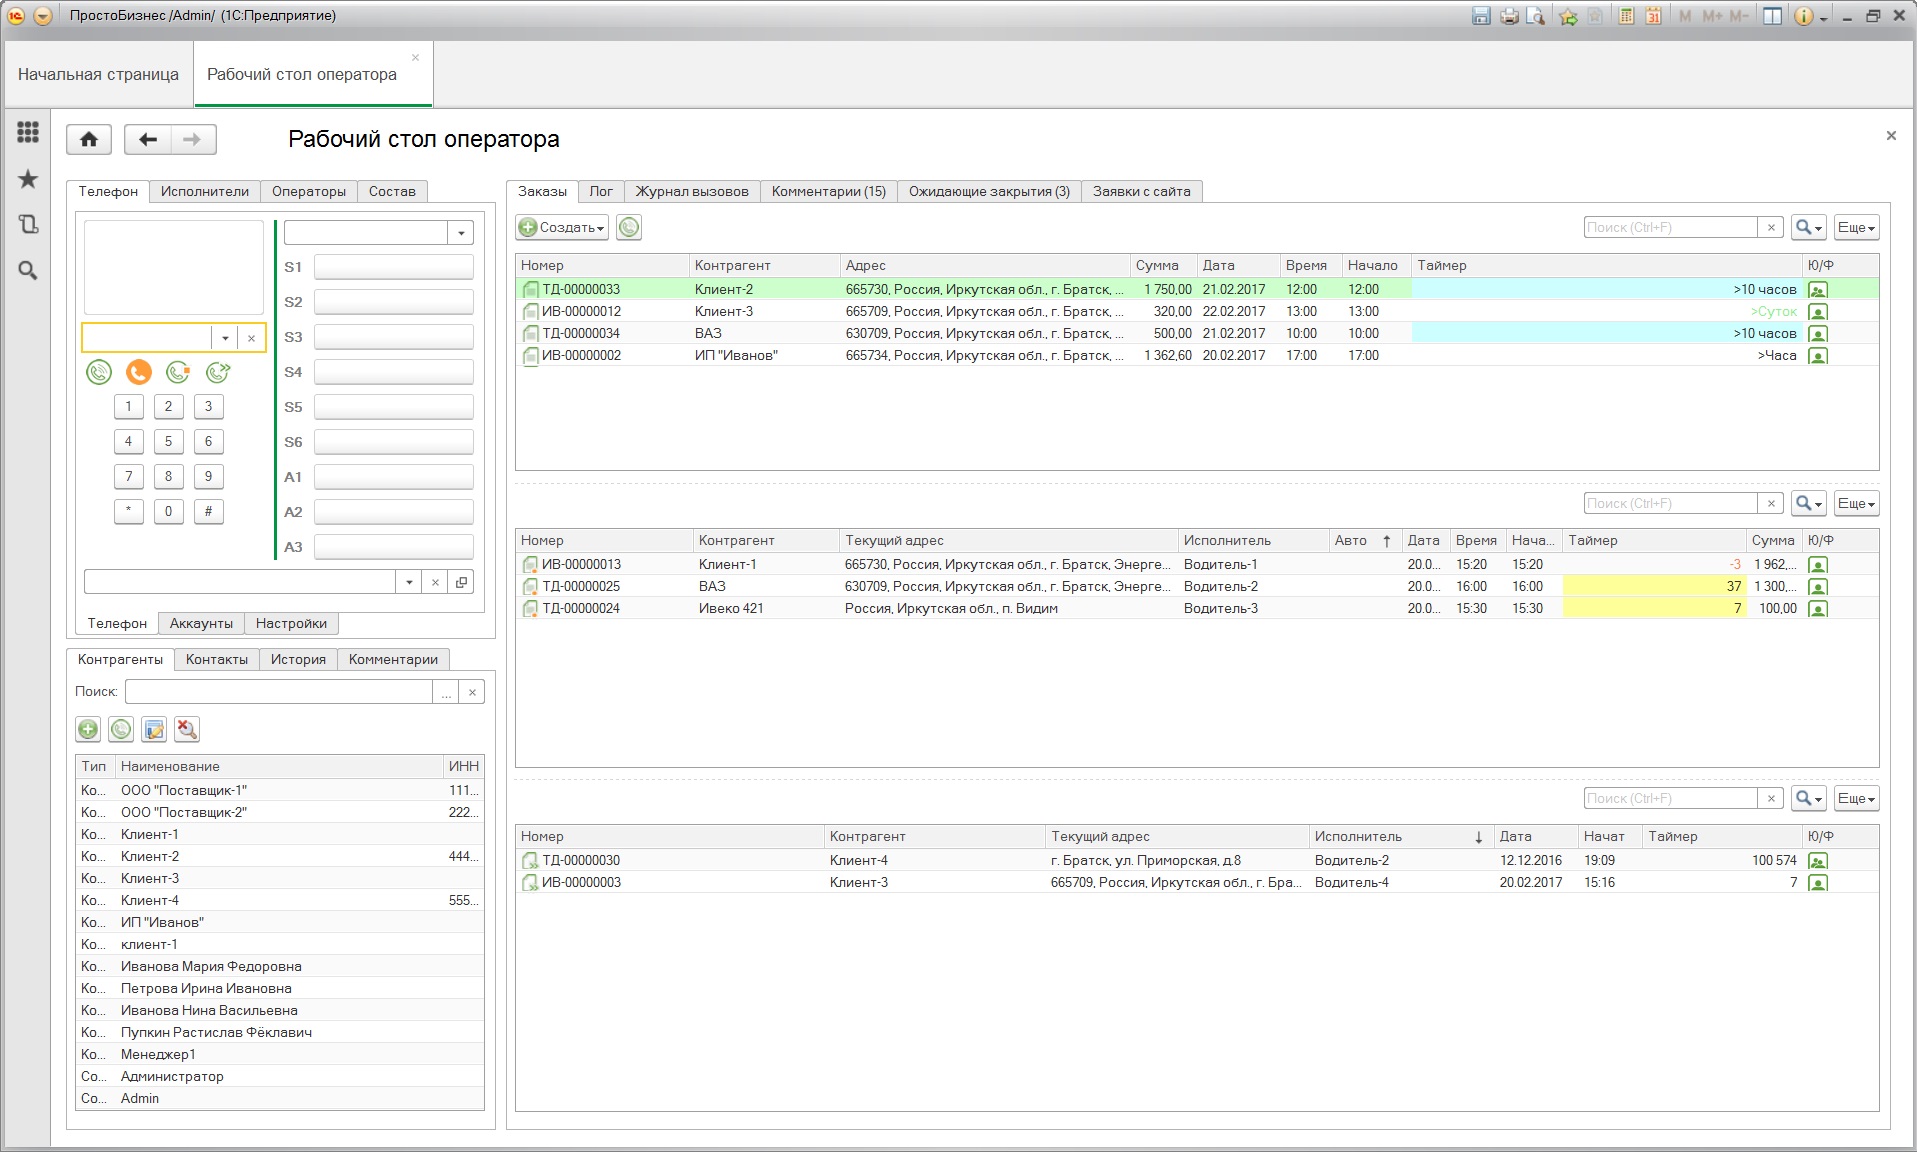The height and width of the screenshot is (1152, 1917).
Task: Switch to the Журнал вызовов tab
Action: tap(692, 192)
